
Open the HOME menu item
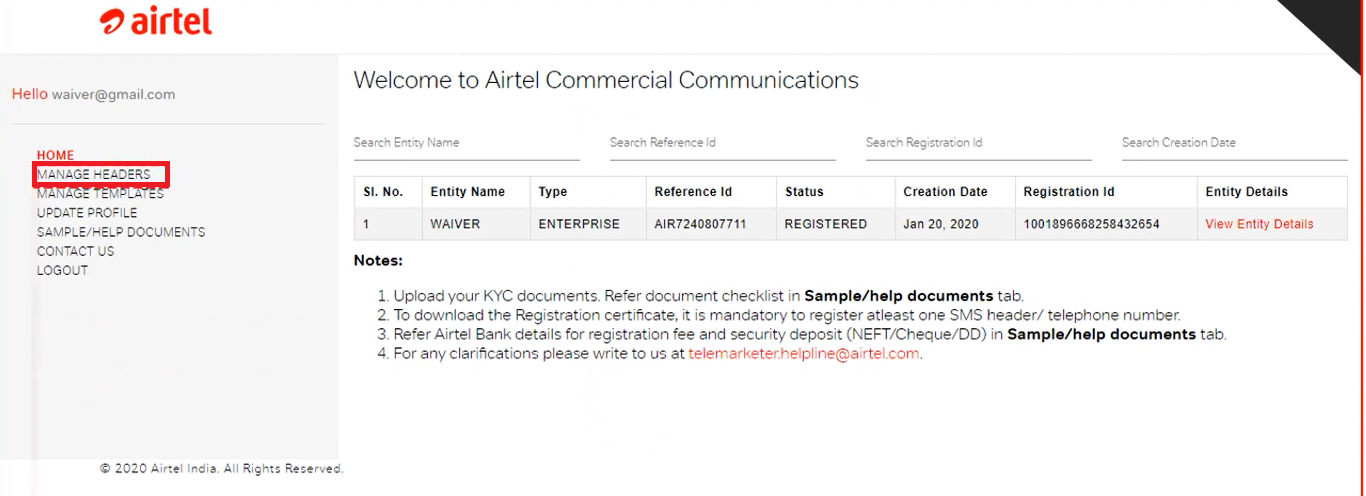[x=55, y=155]
